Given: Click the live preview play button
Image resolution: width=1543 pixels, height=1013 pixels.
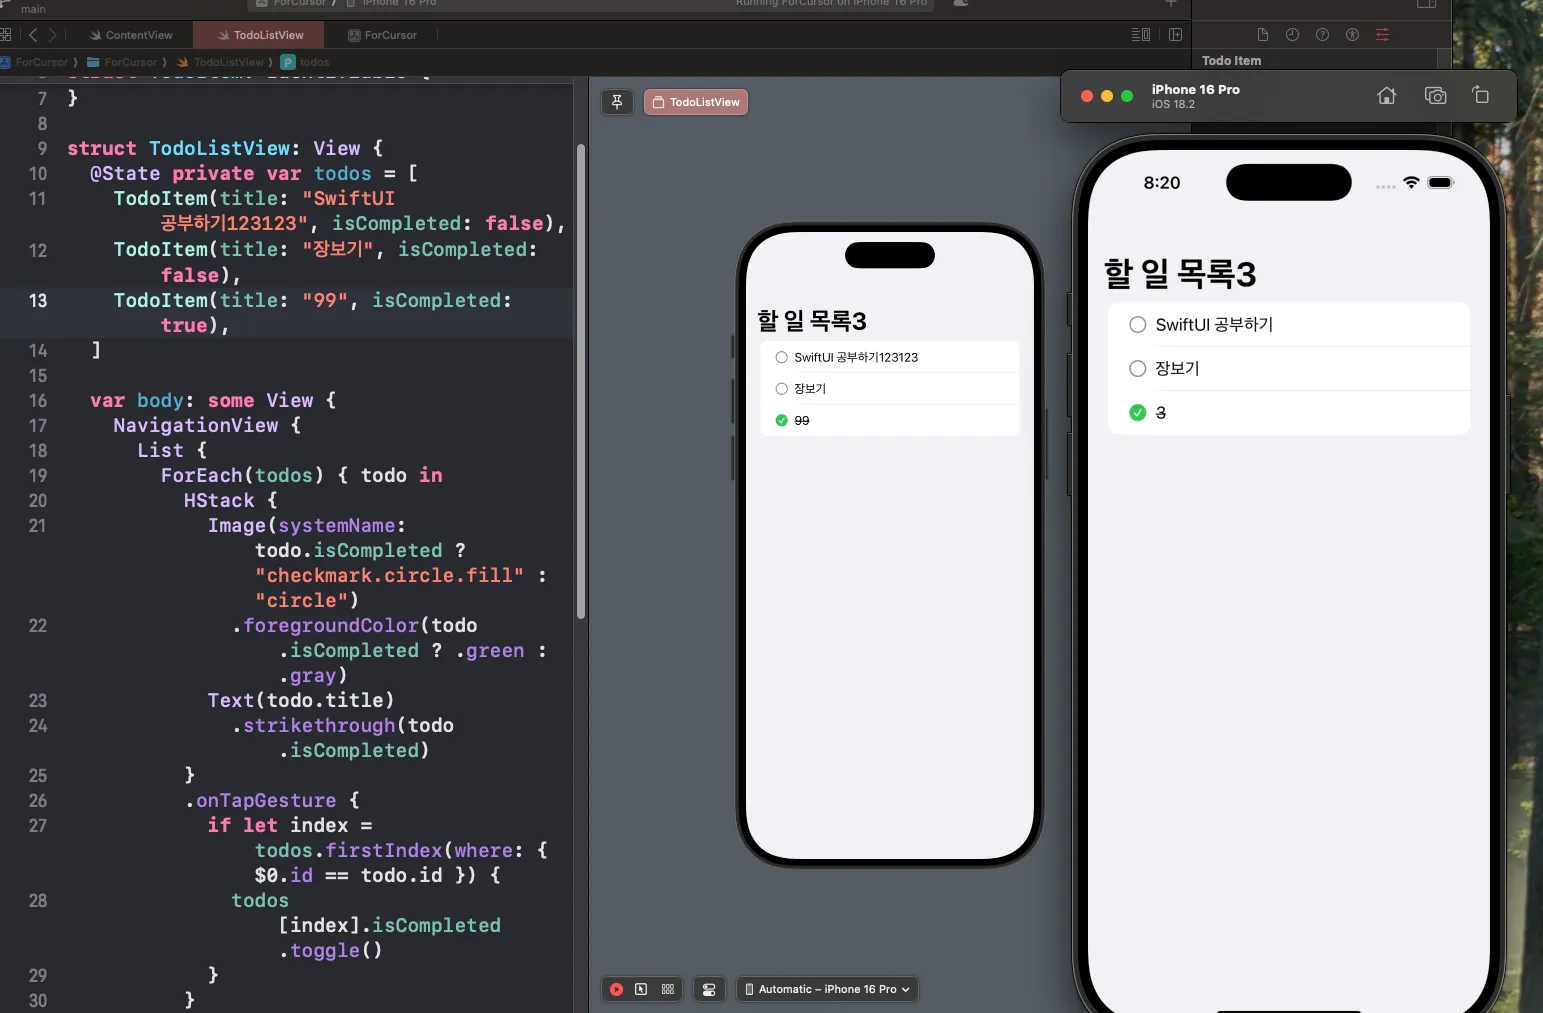Looking at the screenshot, I should pos(616,989).
